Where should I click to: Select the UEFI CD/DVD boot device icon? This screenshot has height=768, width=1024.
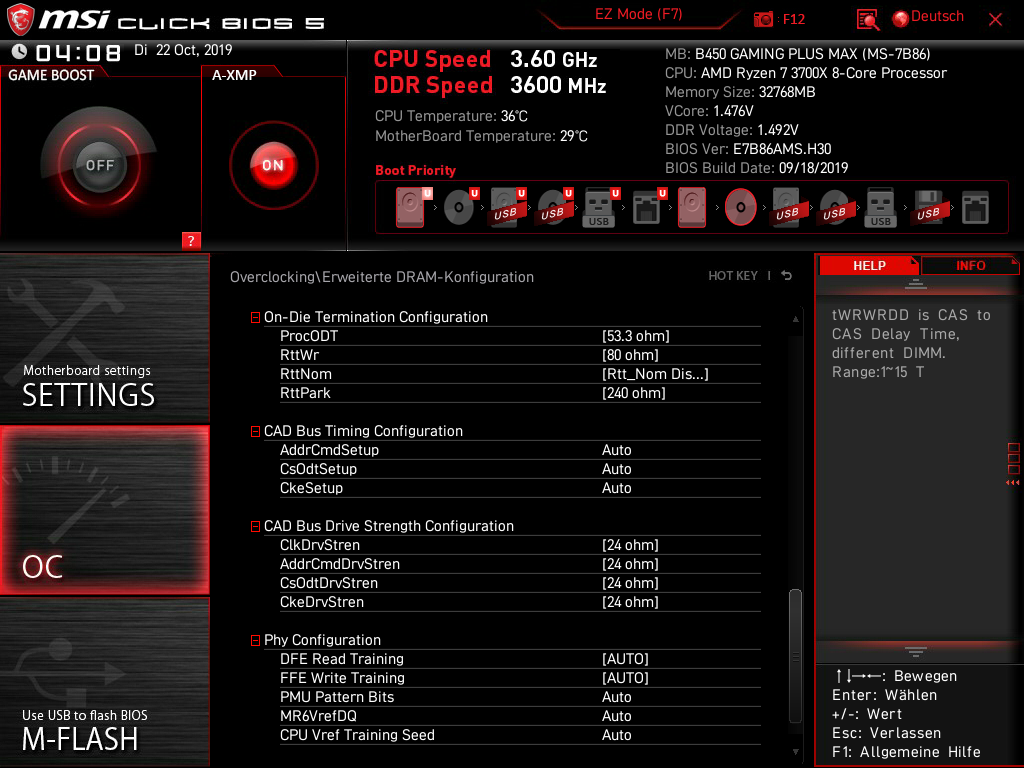point(460,207)
